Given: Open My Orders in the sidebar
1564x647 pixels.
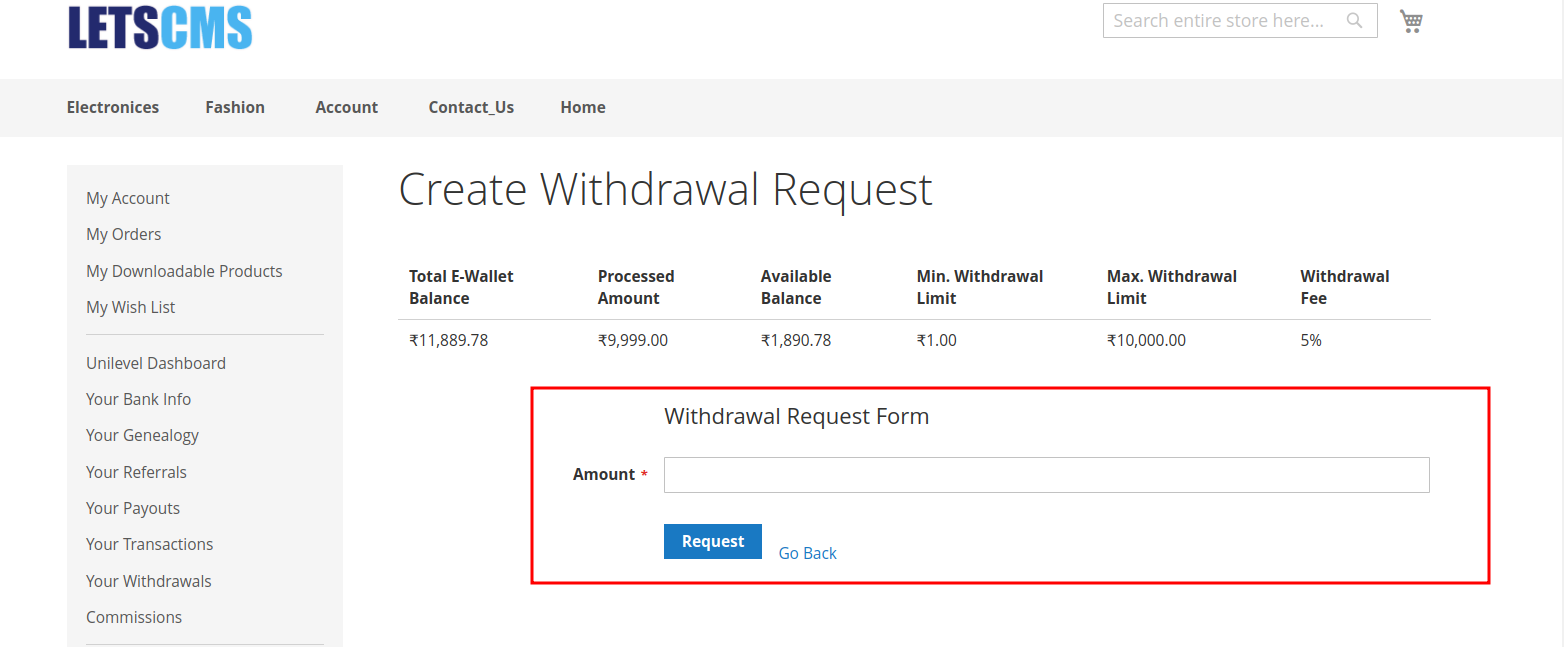Looking at the screenshot, I should click(x=124, y=234).
